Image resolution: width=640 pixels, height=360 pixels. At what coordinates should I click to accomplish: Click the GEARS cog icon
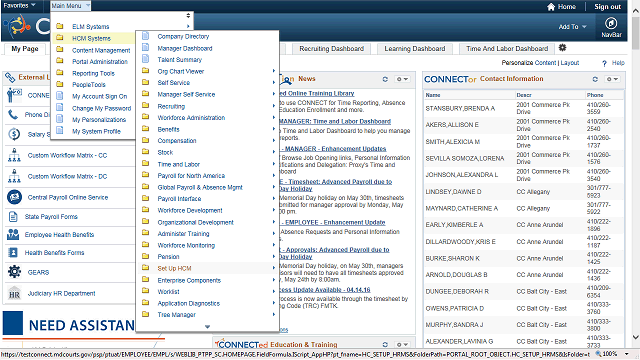(x=14, y=272)
